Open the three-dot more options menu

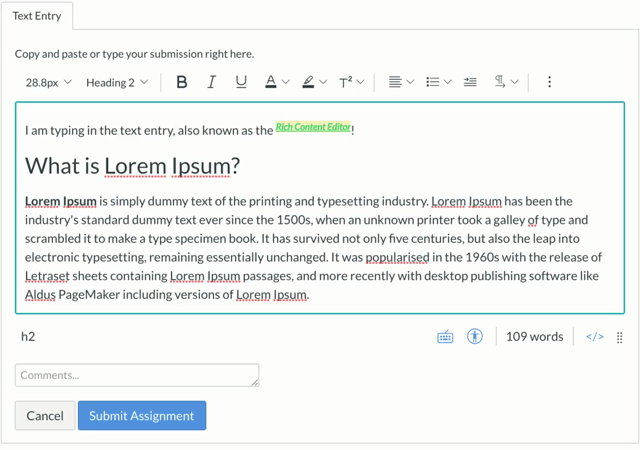[549, 82]
